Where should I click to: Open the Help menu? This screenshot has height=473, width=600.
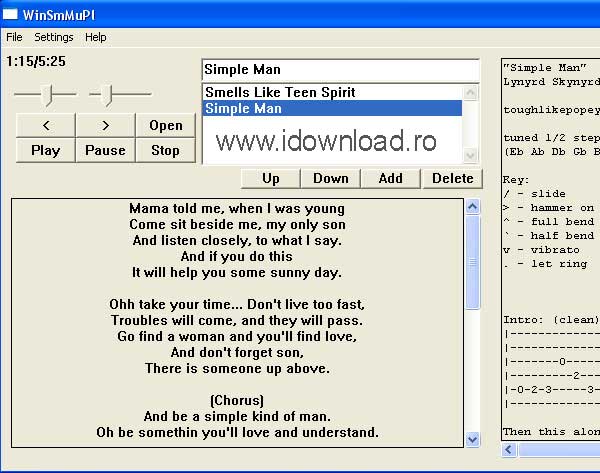click(96, 37)
